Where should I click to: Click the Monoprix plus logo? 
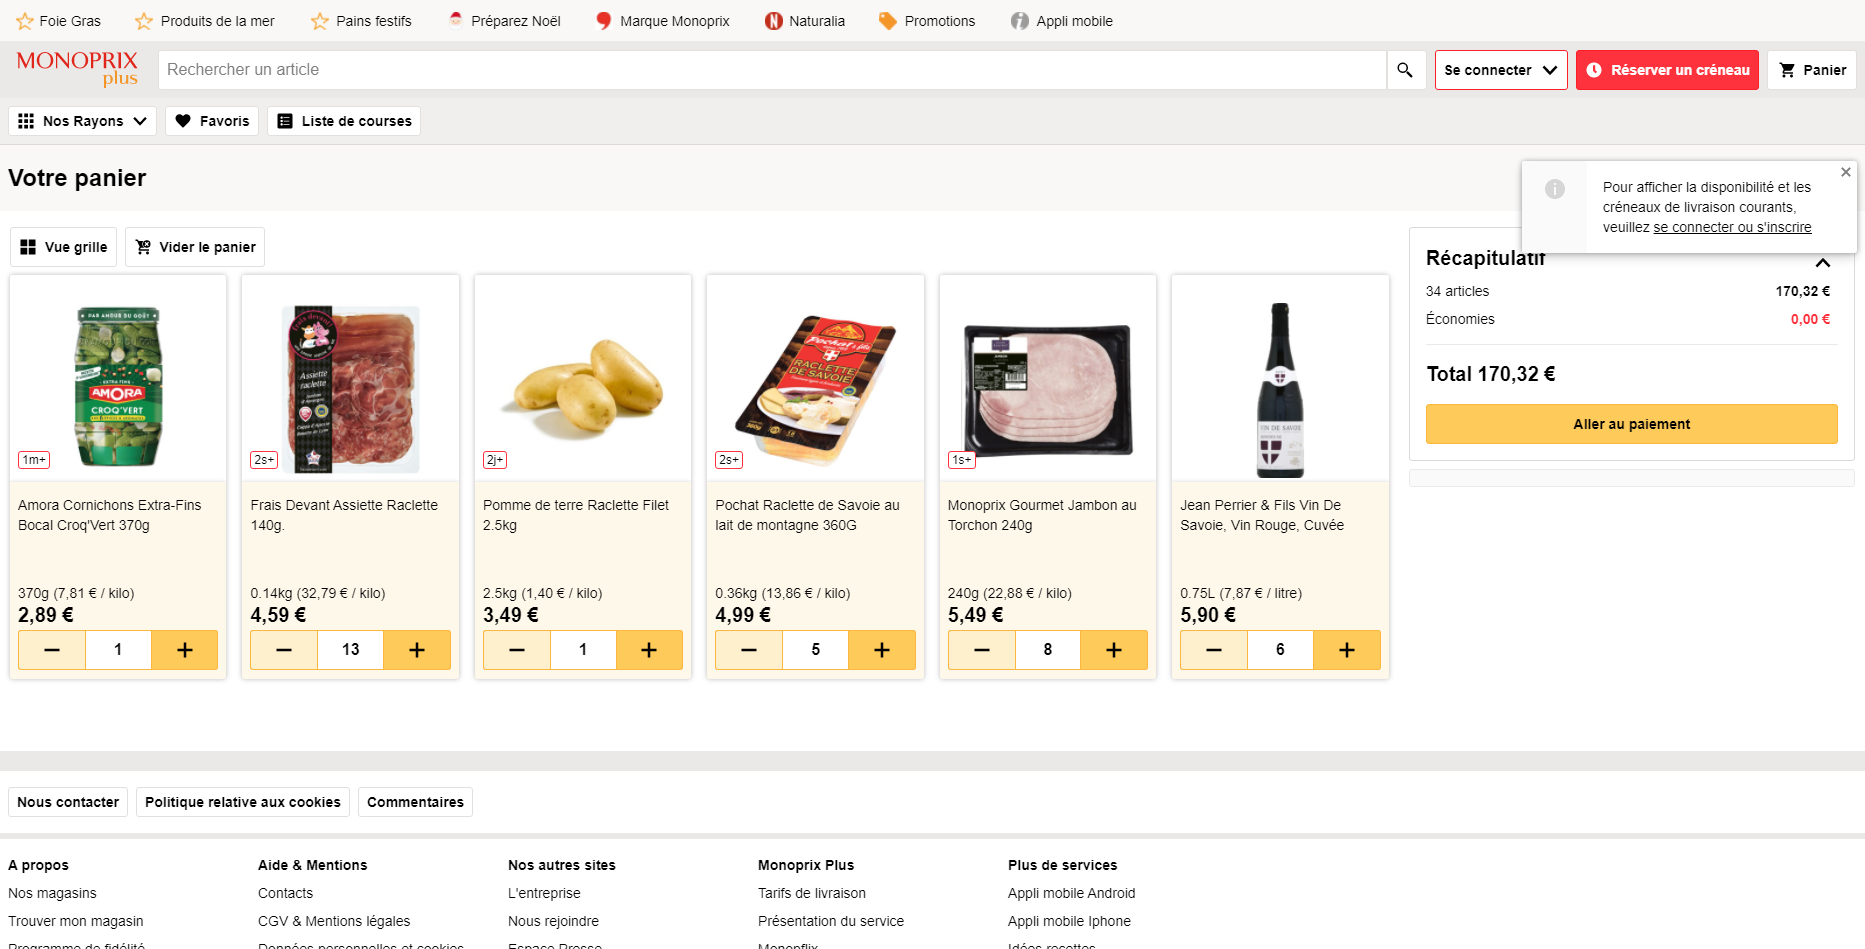pos(77,69)
